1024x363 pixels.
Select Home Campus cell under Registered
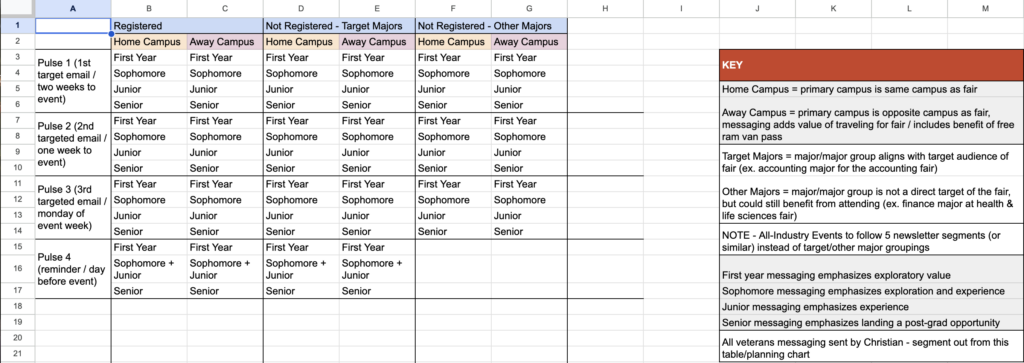tap(149, 41)
